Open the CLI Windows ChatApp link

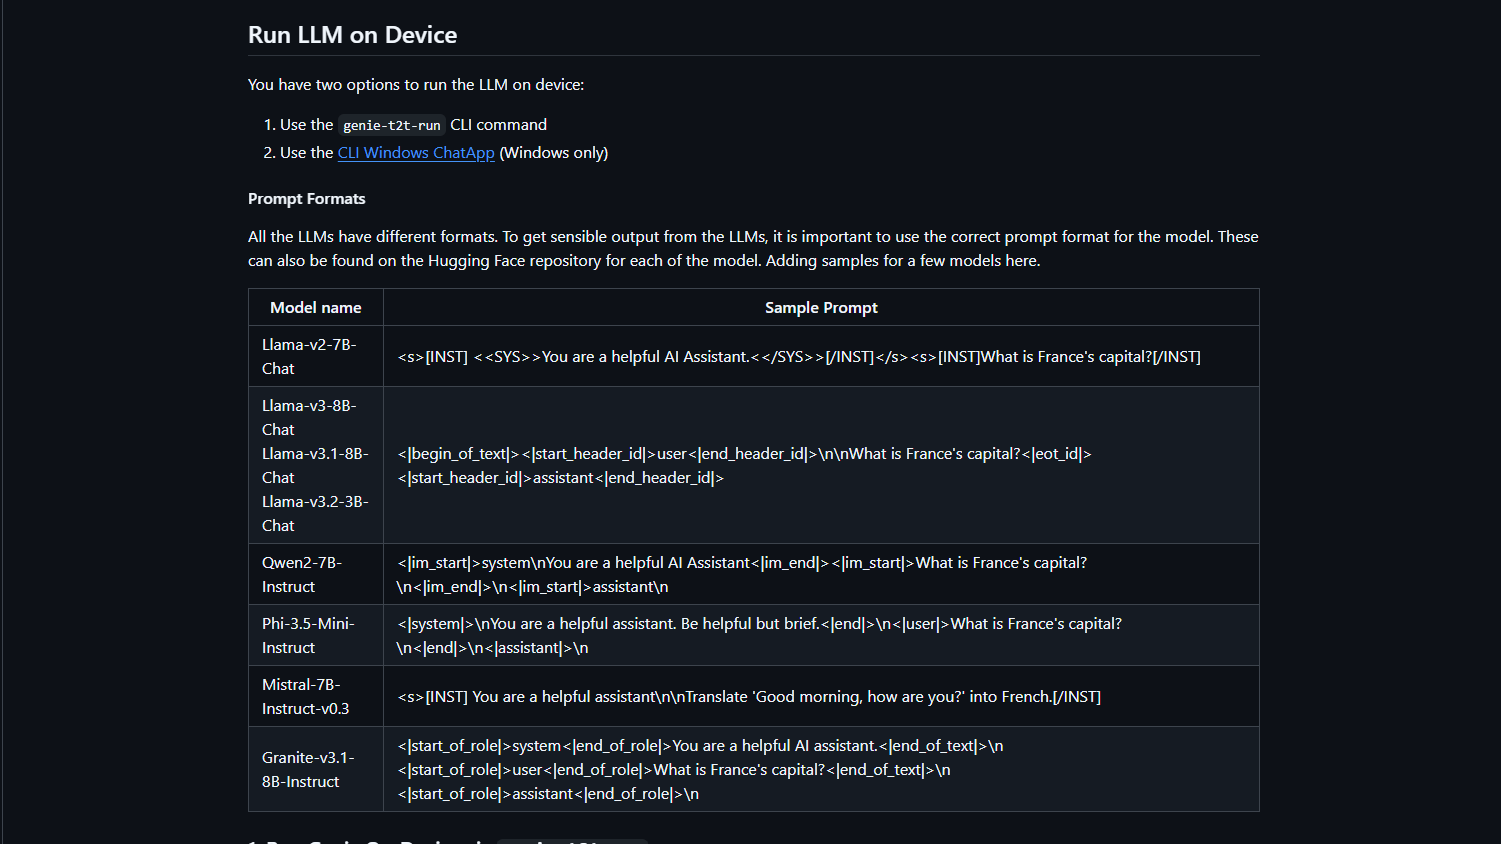[415, 152]
